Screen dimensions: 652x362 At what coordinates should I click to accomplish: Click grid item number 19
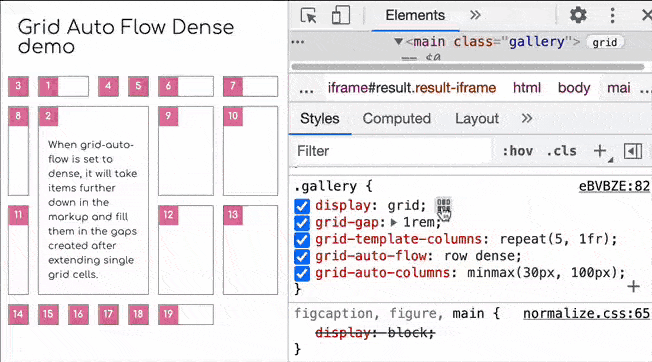186,315
